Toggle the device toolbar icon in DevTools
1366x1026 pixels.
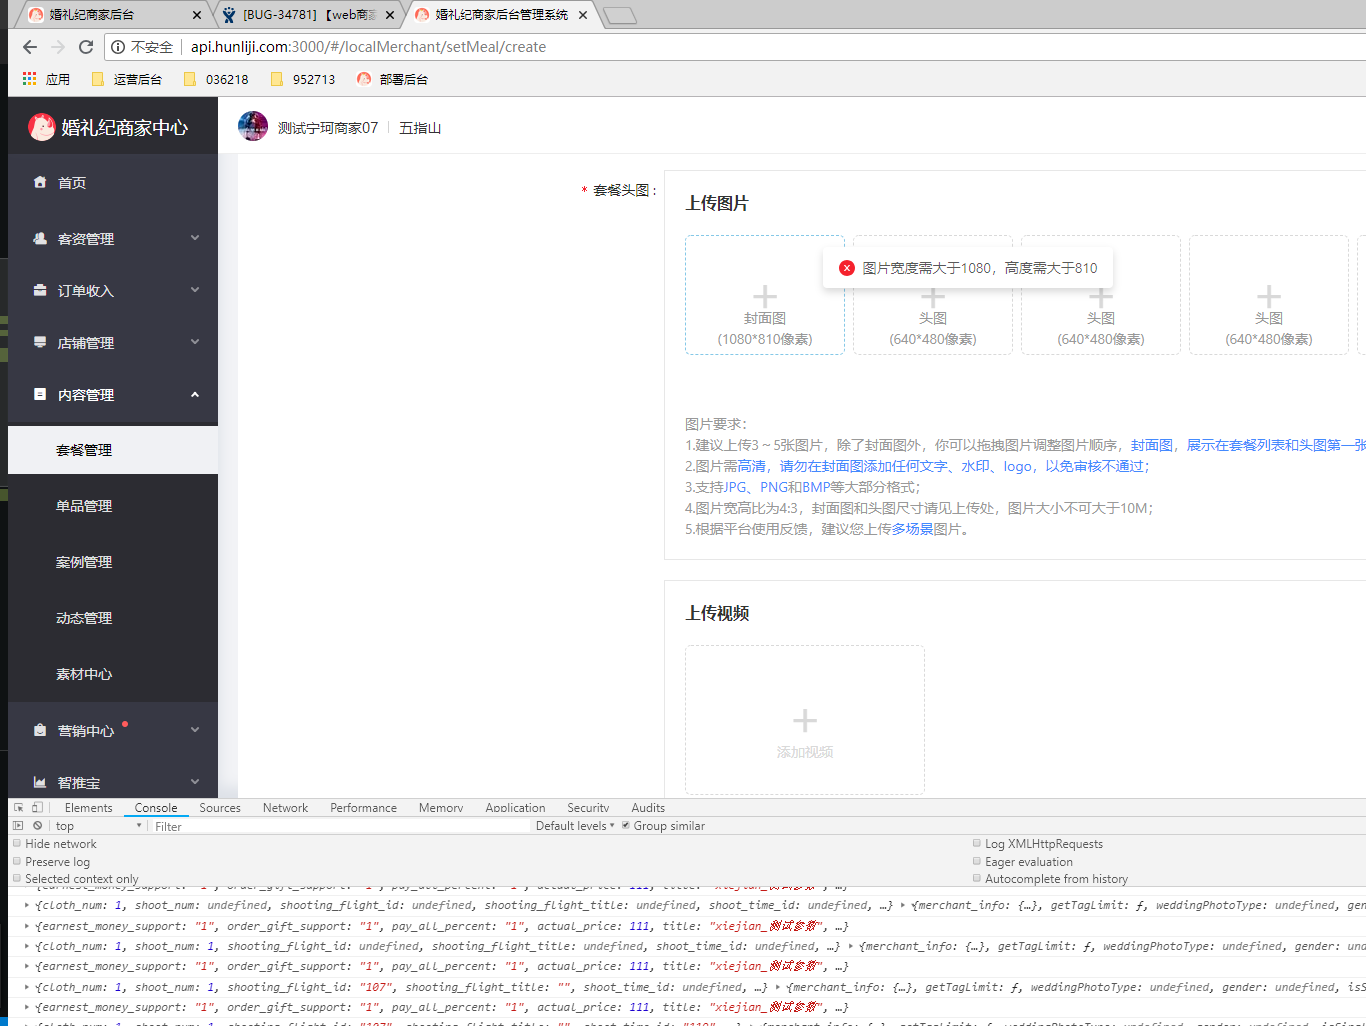pos(37,808)
